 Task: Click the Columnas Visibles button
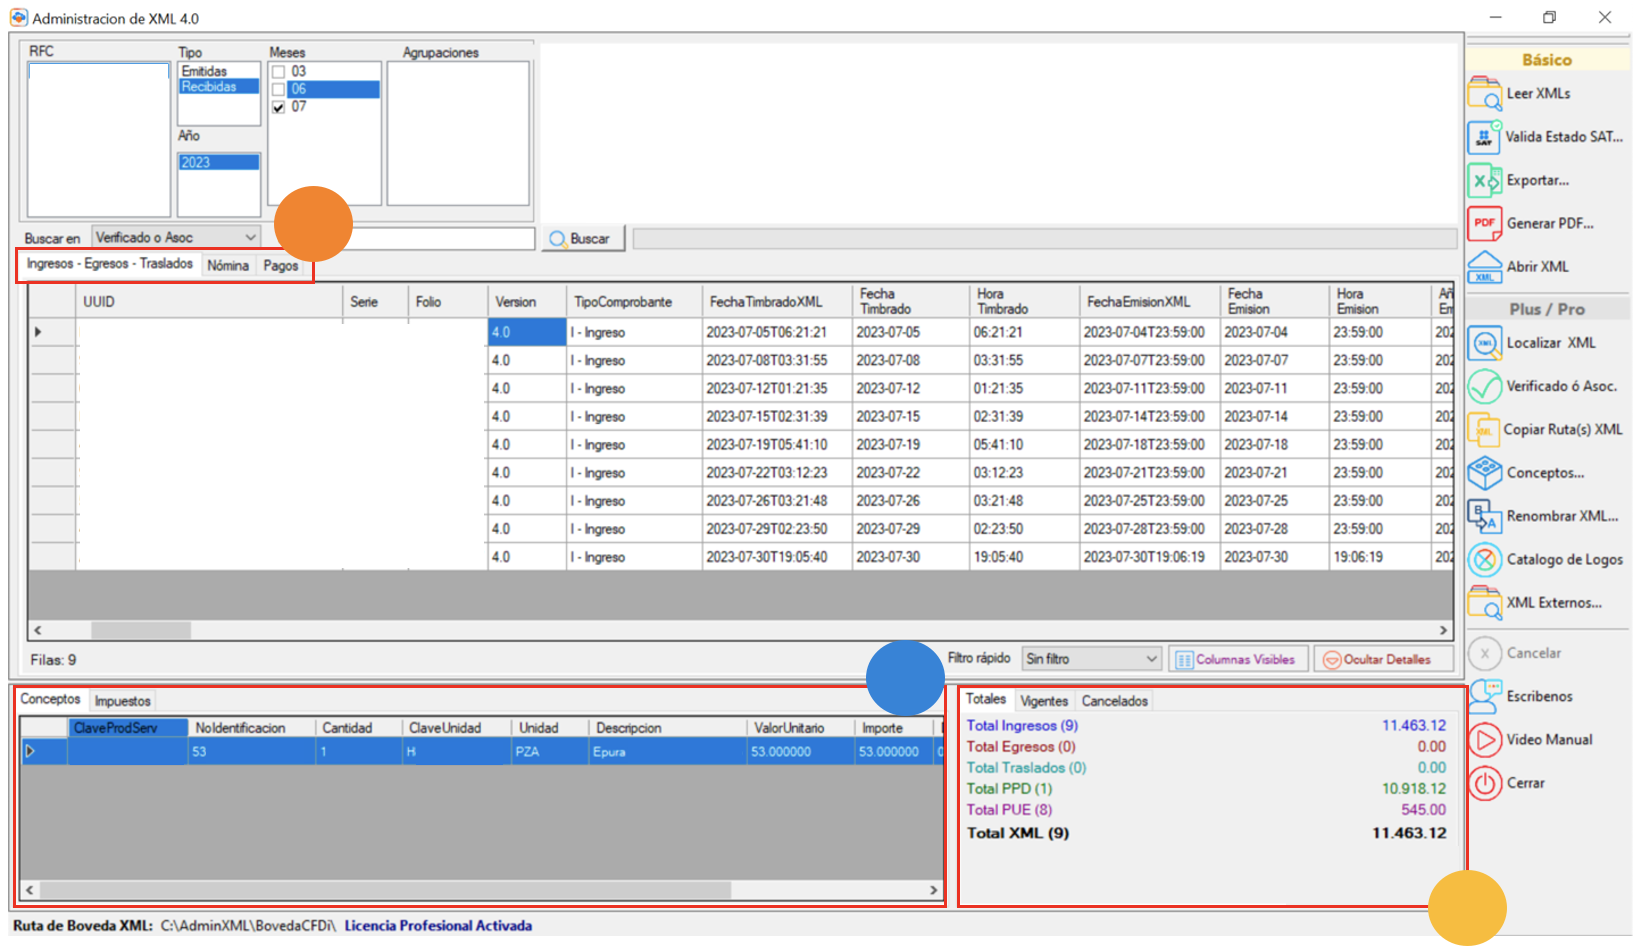tap(1238, 660)
